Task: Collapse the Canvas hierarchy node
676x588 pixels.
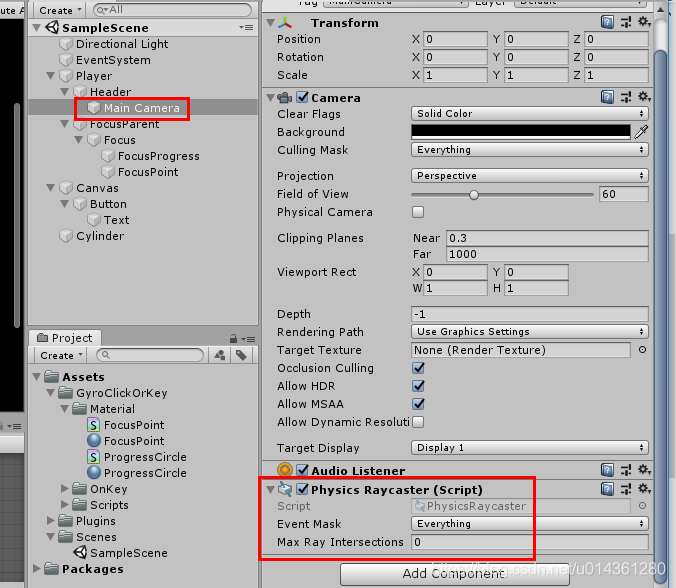Action: pos(50,188)
